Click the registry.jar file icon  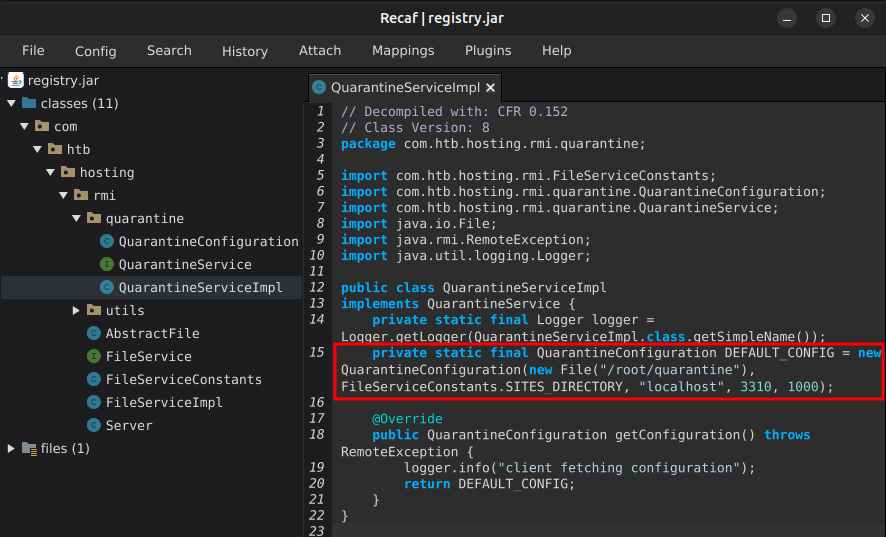pyautogui.click(x=16, y=81)
